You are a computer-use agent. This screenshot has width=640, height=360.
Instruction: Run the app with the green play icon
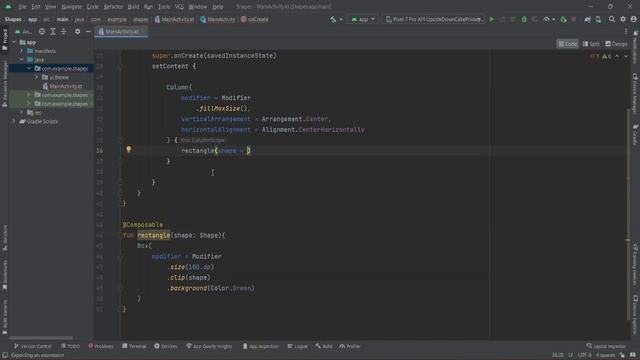492,19
